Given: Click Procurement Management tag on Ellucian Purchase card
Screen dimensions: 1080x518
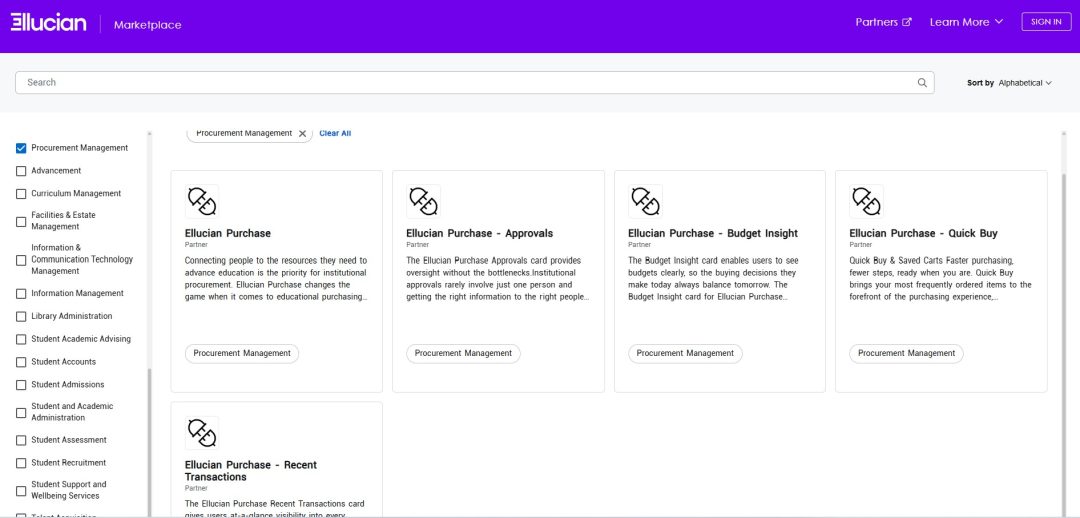Looking at the screenshot, I should (242, 353).
